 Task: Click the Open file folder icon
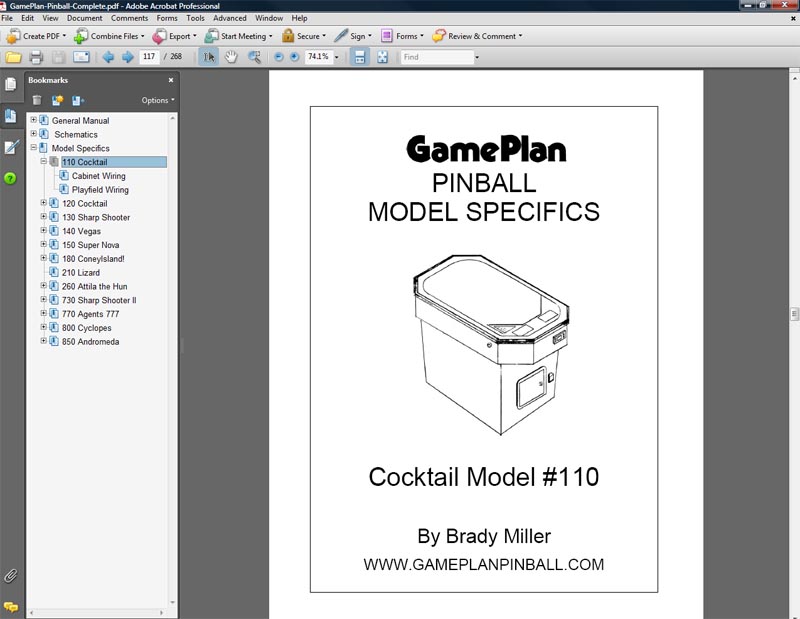point(13,57)
